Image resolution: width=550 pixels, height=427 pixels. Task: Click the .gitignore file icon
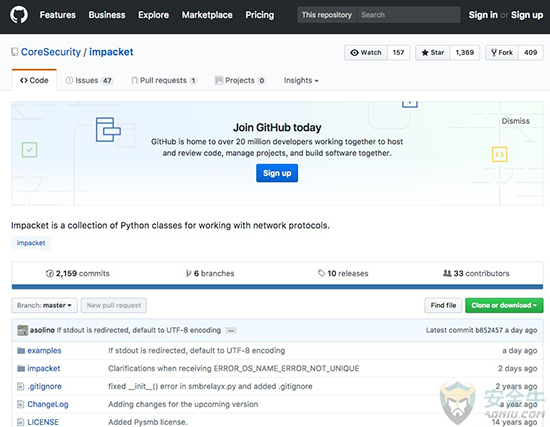pyautogui.click(x=21, y=386)
